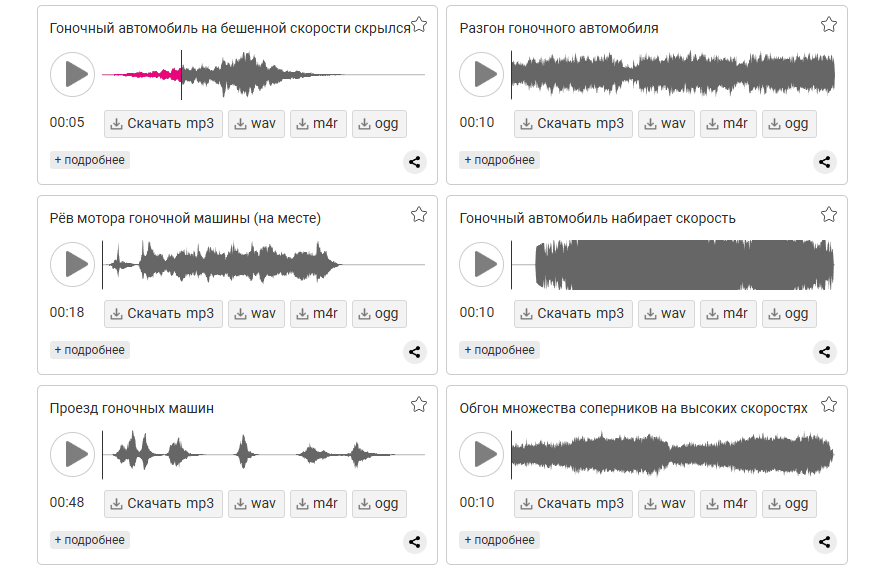
Task: Seek within the pink «бешенной скорости» waveform
Action: point(140,74)
